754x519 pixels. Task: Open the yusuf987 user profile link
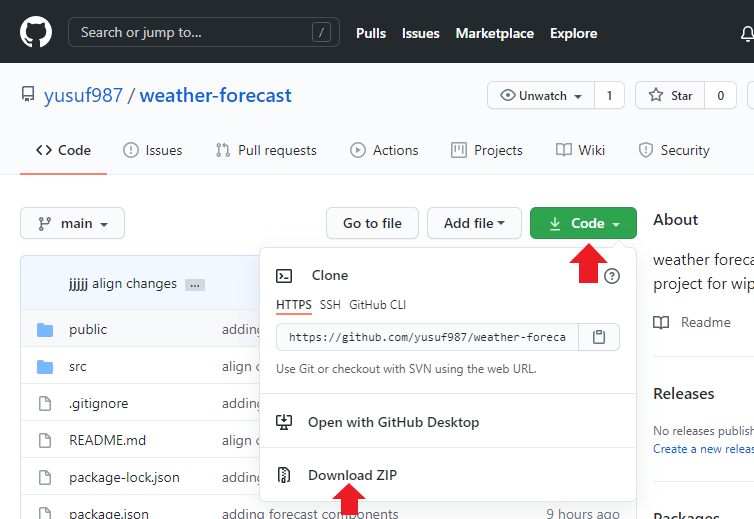coord(83,95)
